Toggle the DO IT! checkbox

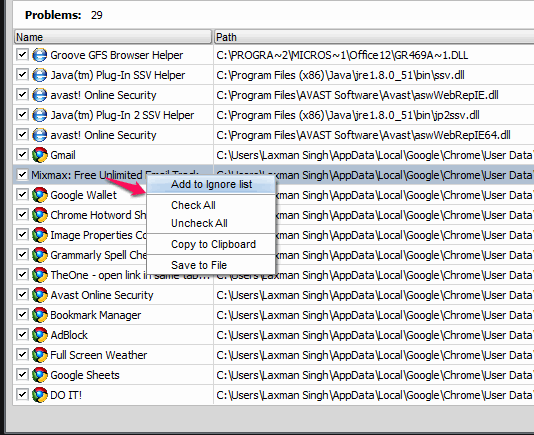22,395
